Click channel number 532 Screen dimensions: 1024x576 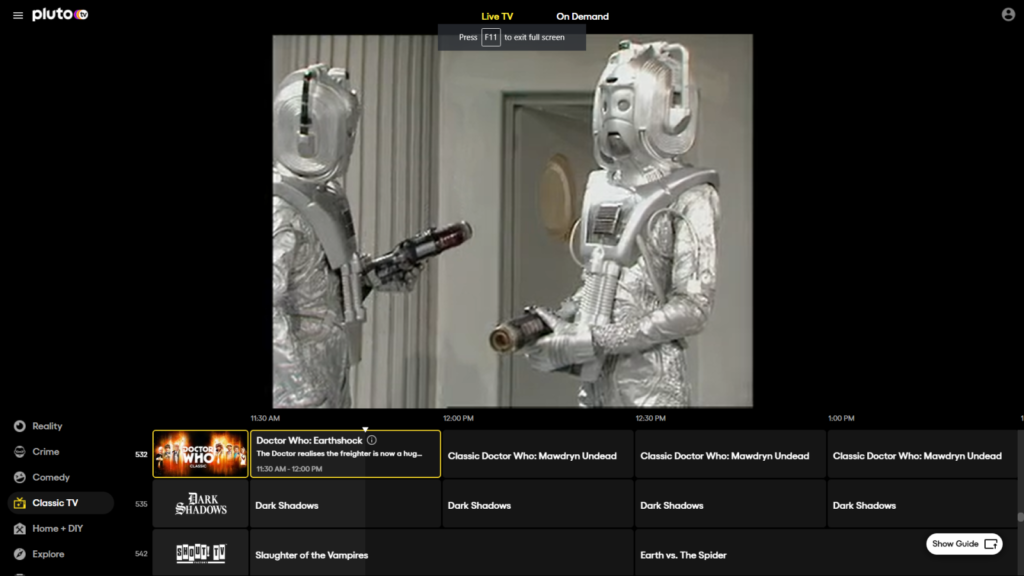click(x=141, y=455)
